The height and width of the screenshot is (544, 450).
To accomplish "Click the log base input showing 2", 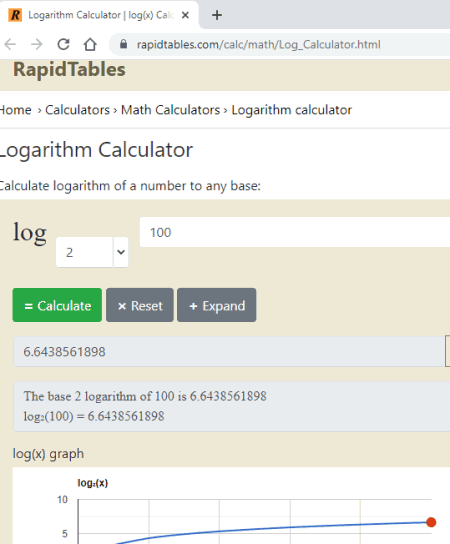I will [84, 252].
